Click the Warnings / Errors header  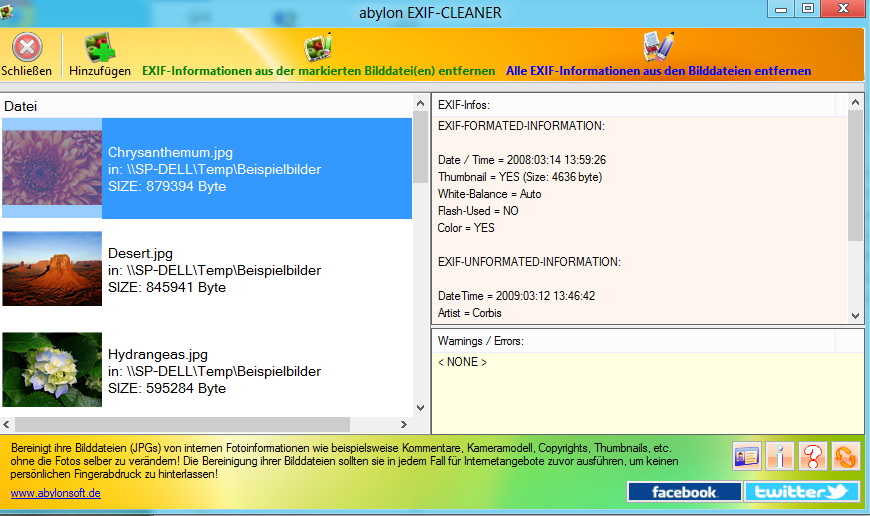coord(480,341)
